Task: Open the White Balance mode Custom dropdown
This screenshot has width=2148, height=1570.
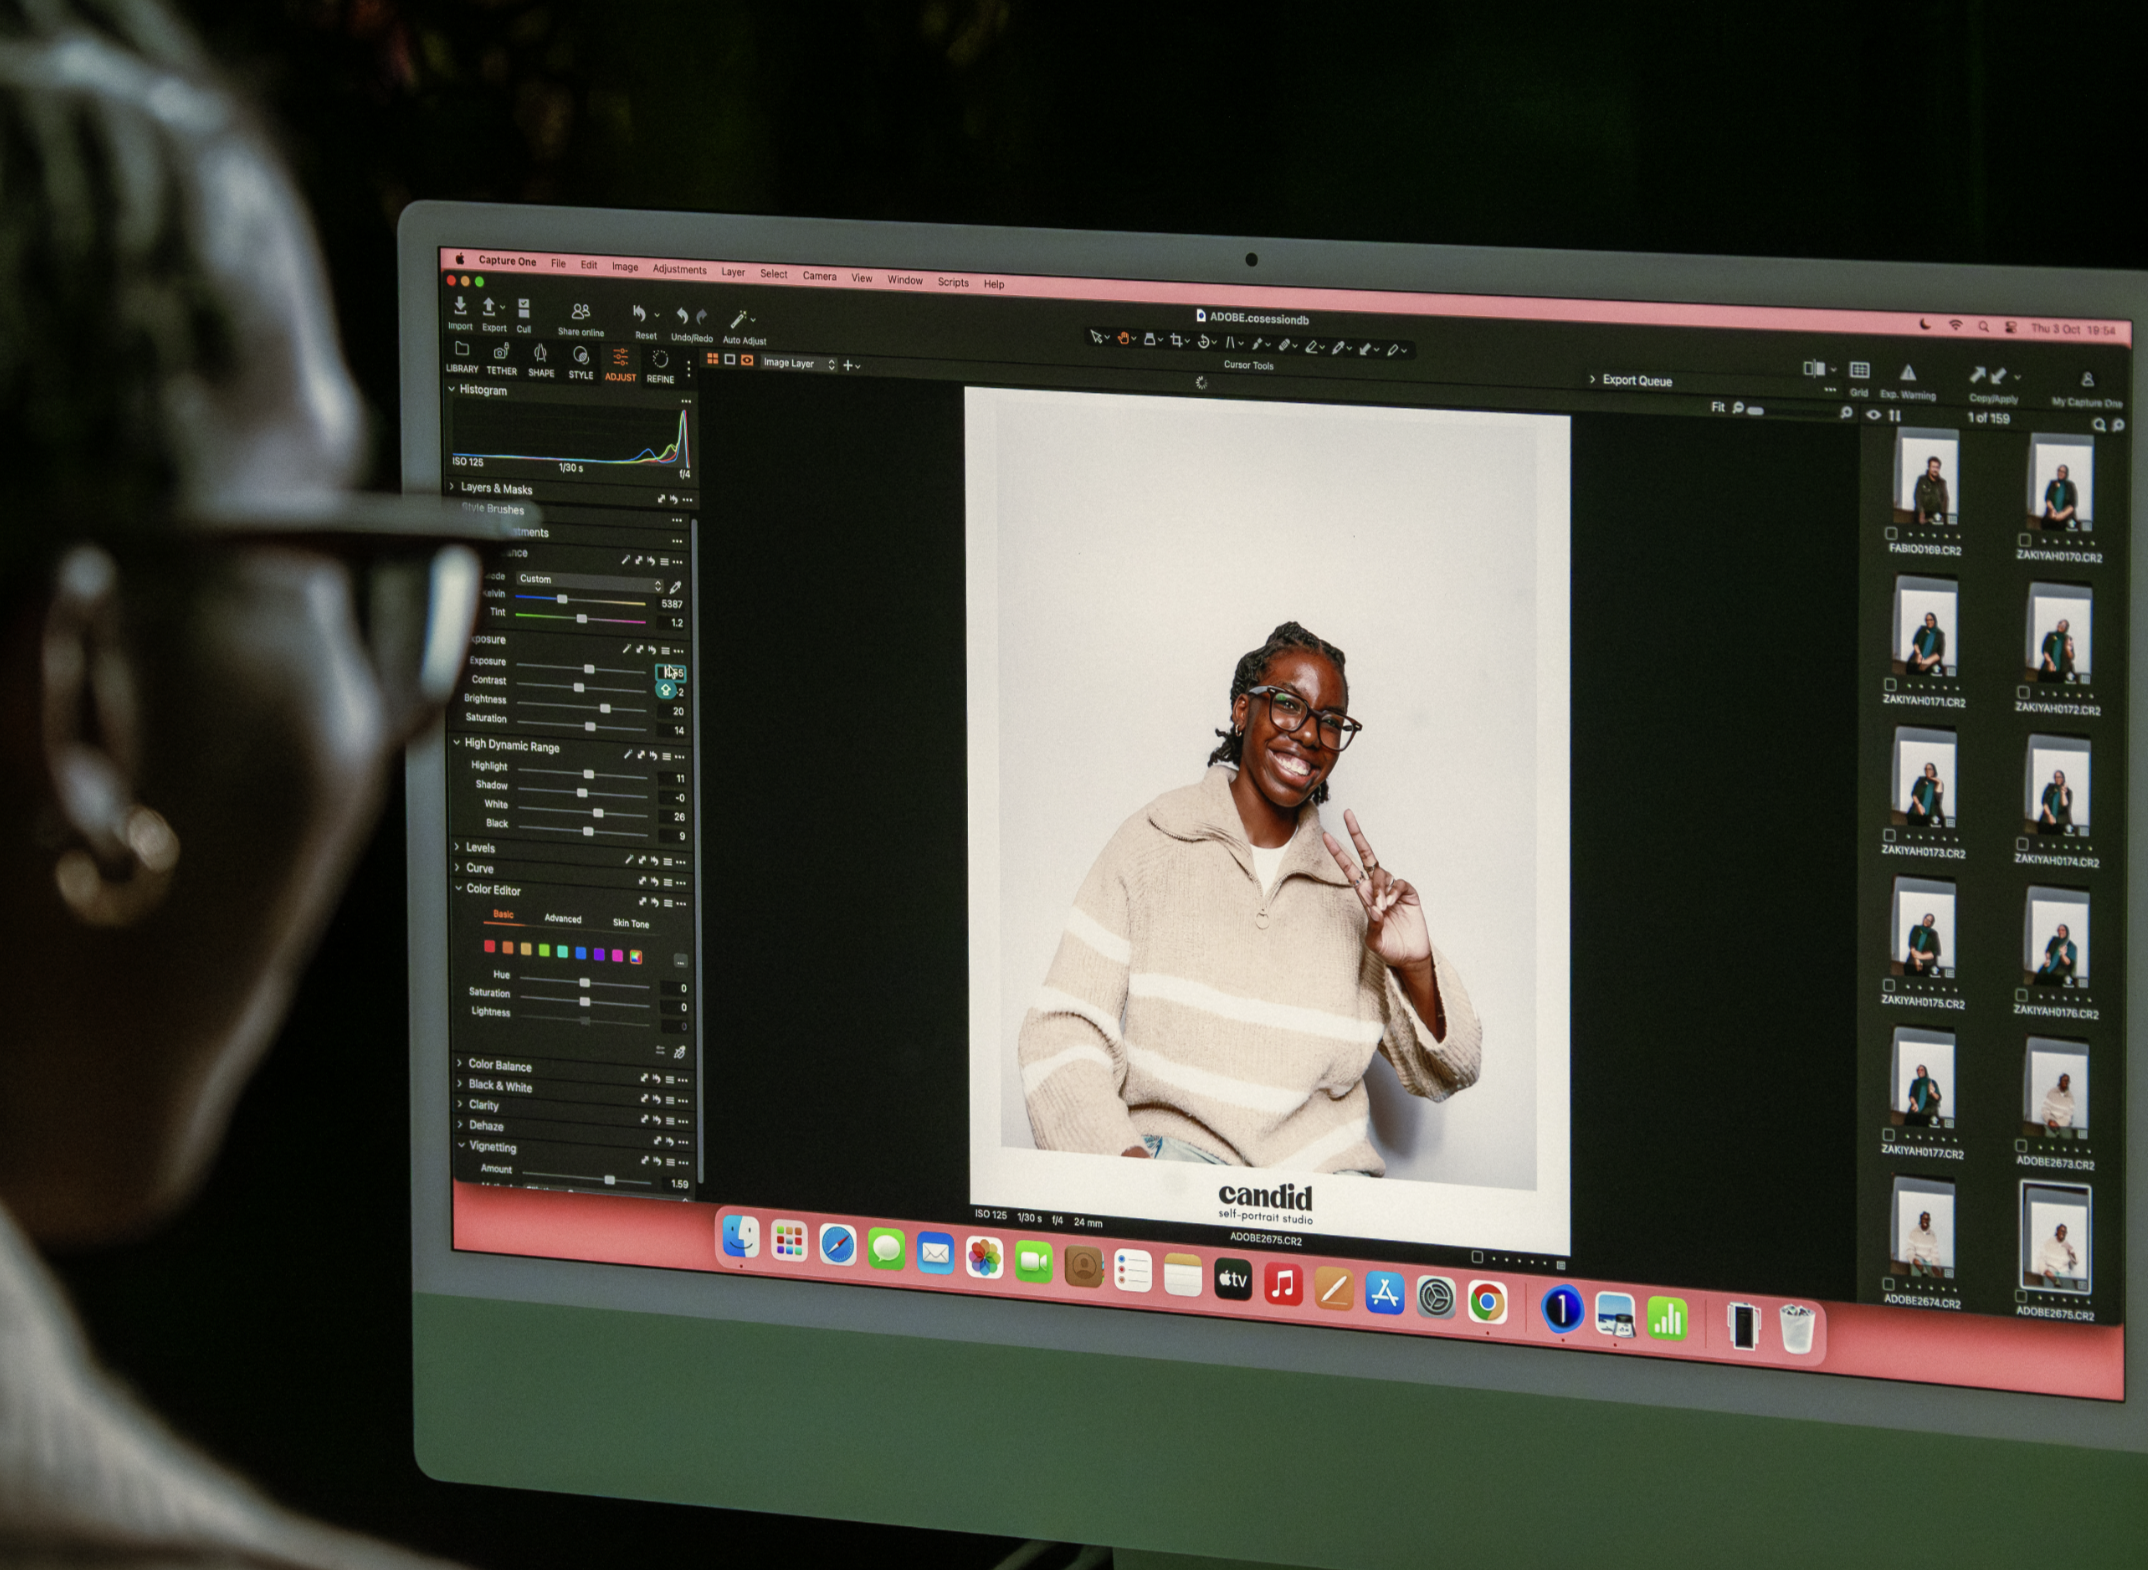Action: (588, 581)
